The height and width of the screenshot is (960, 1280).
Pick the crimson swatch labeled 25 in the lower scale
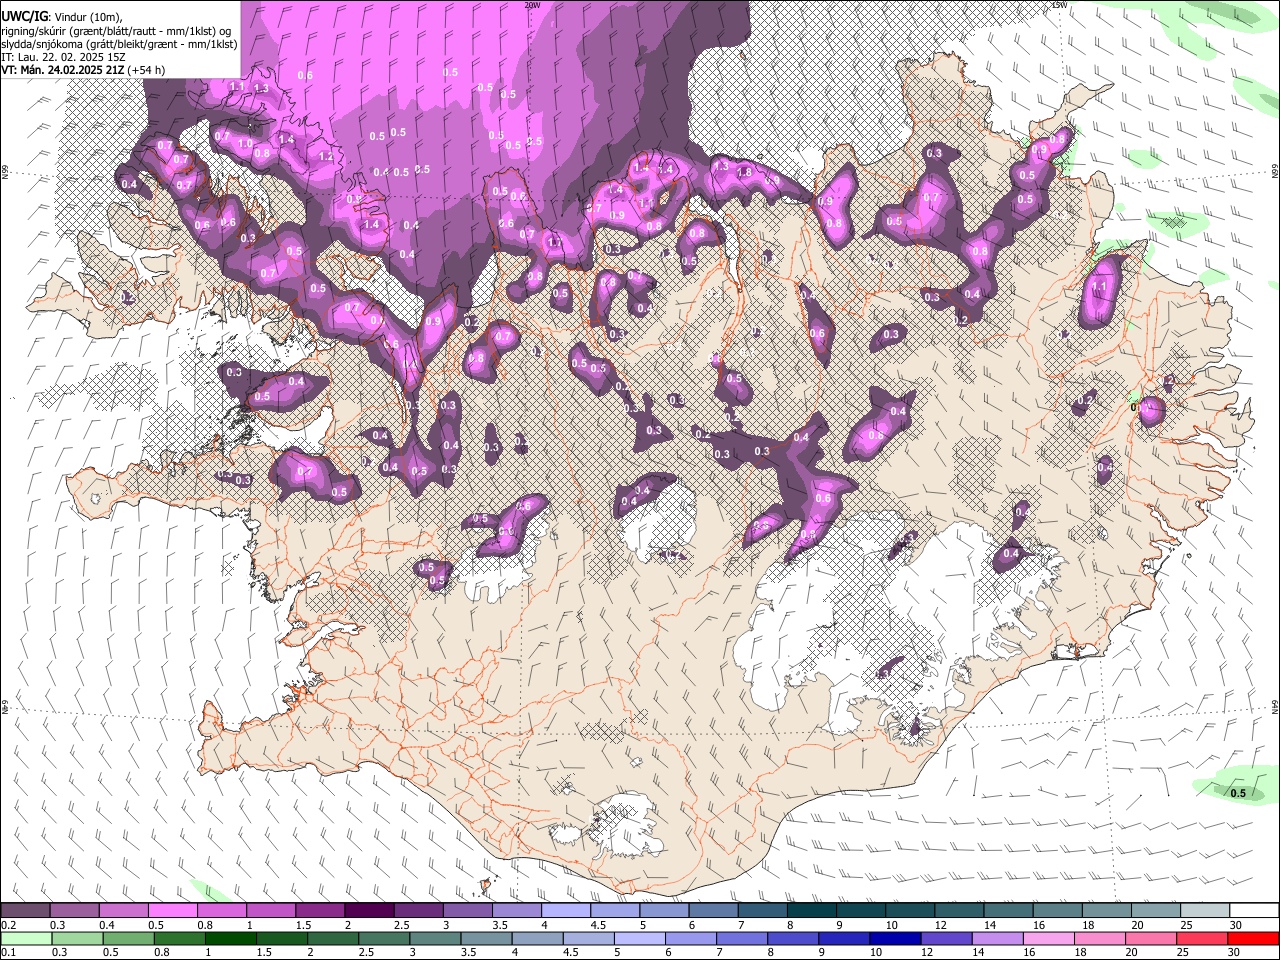tap(1200, 938)
